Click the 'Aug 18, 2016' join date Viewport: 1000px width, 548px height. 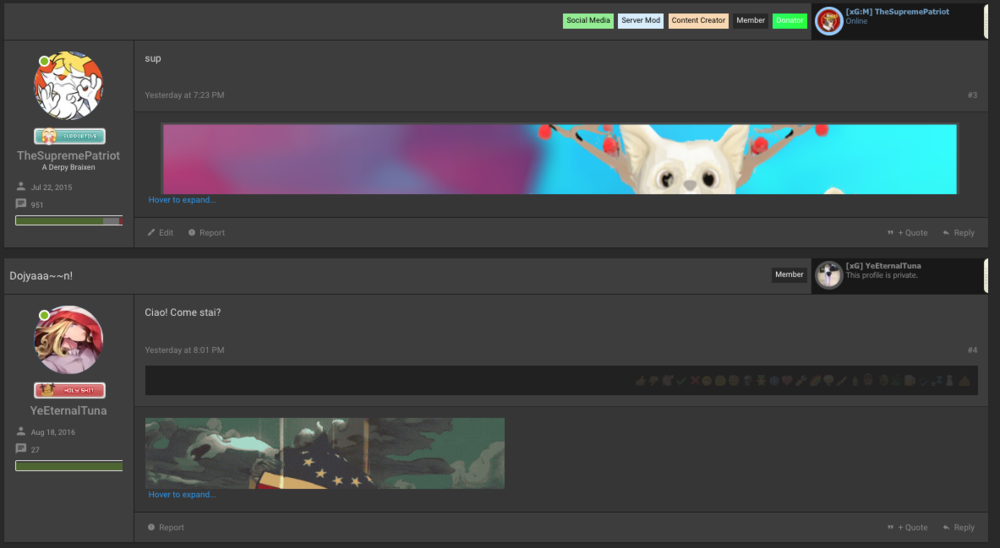[x=53, y=432]
